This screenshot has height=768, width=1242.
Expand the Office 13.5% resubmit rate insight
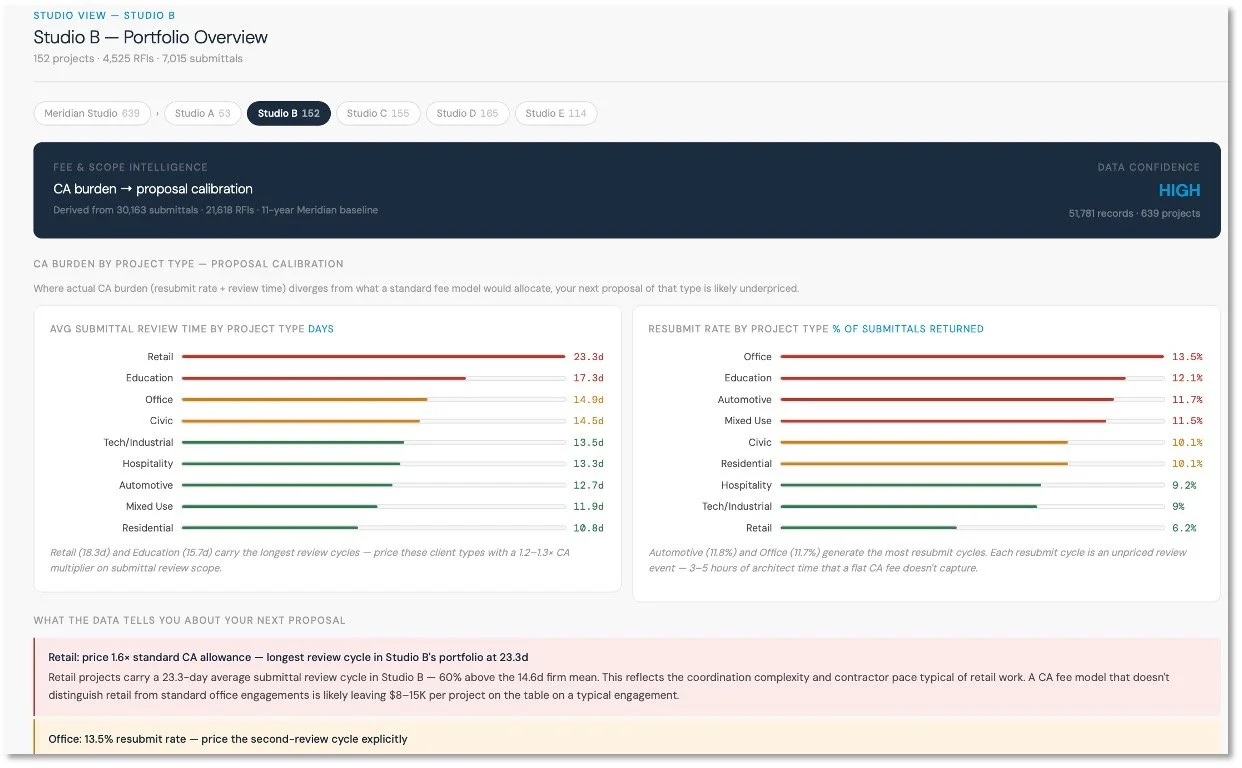627,738
